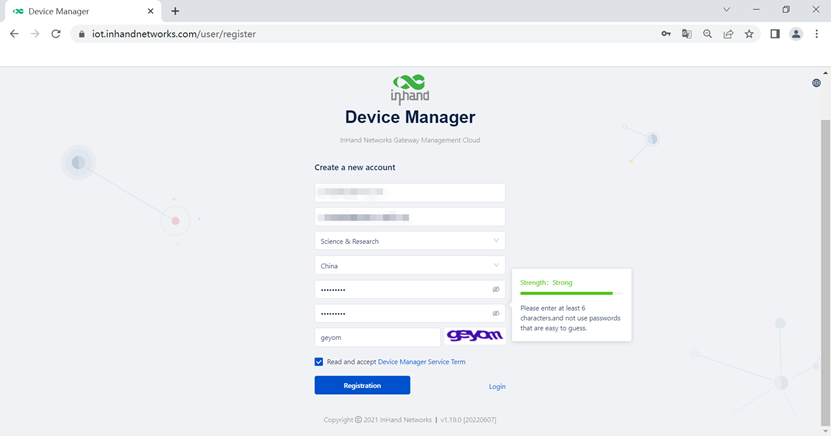The height and width of the screenshot is (436, 831).
Task: Reload the register page
Action: (x=56, y=34)
